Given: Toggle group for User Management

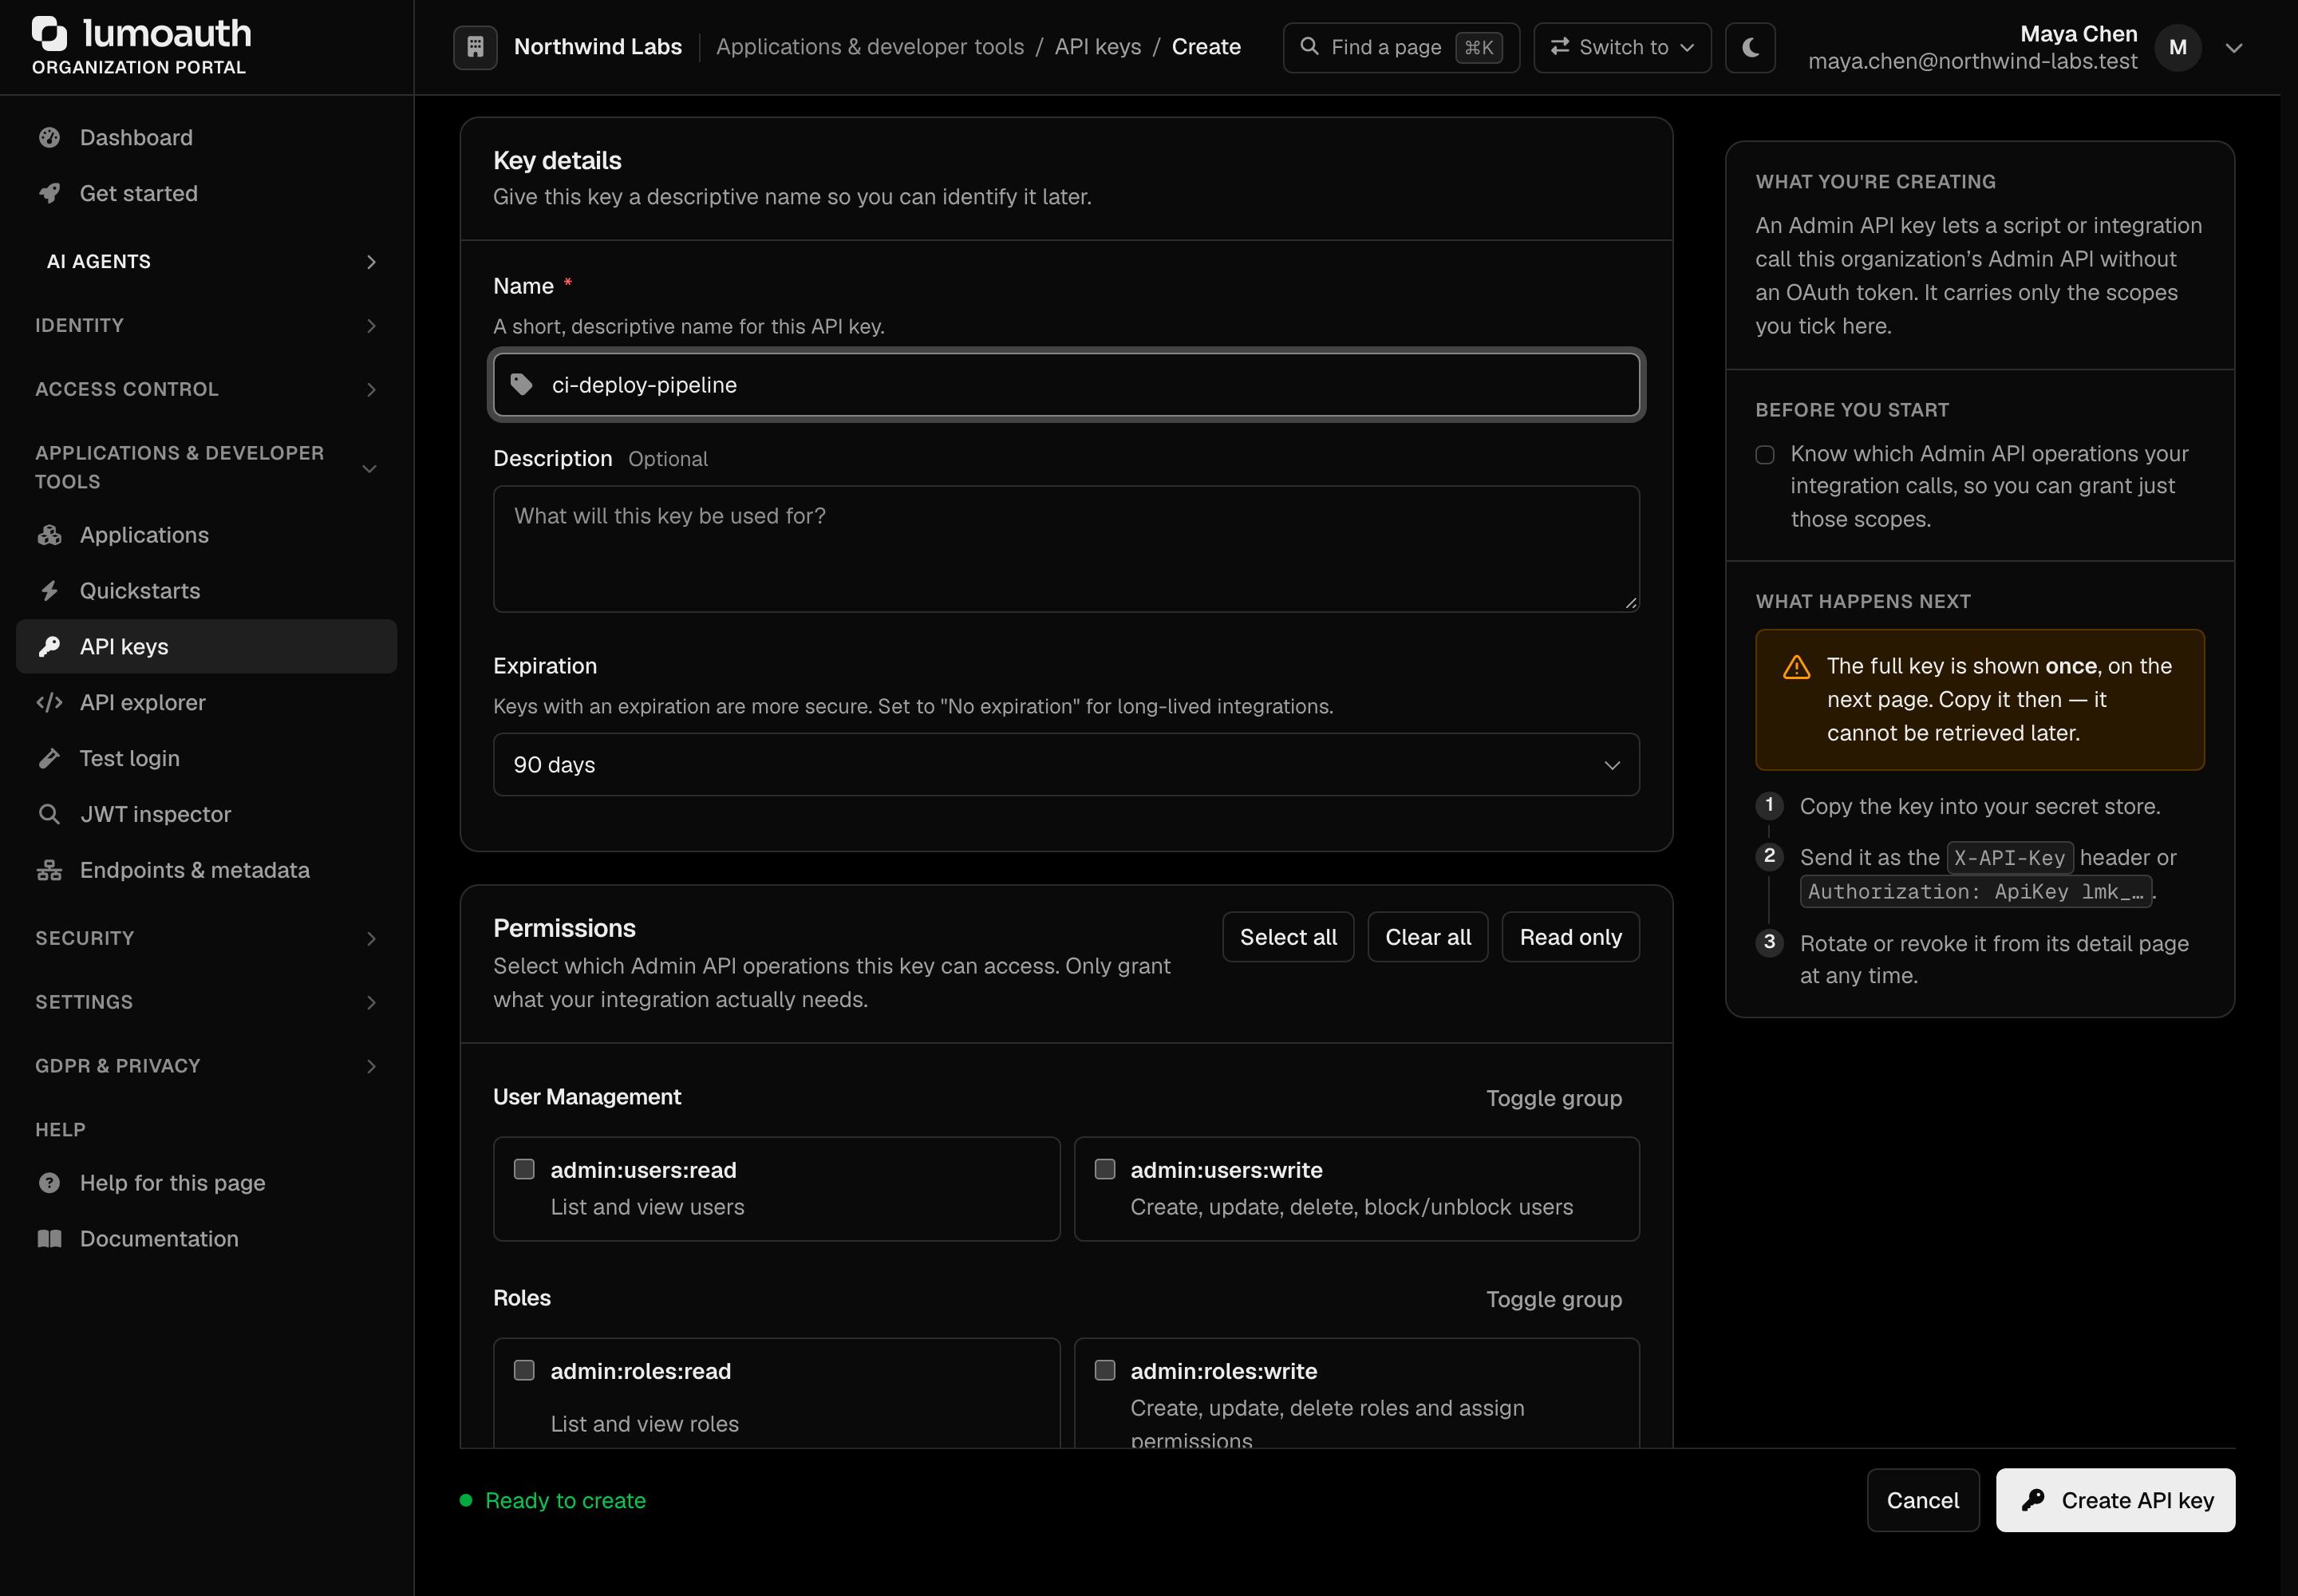Looking at the screenshot, I should click(x=1554, y=1098).
